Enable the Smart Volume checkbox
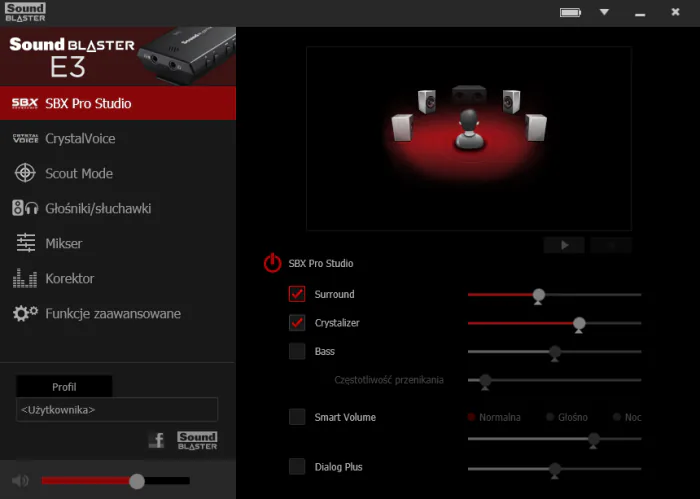This screenshot has height=499, width=700. click(x=297, y=417)
